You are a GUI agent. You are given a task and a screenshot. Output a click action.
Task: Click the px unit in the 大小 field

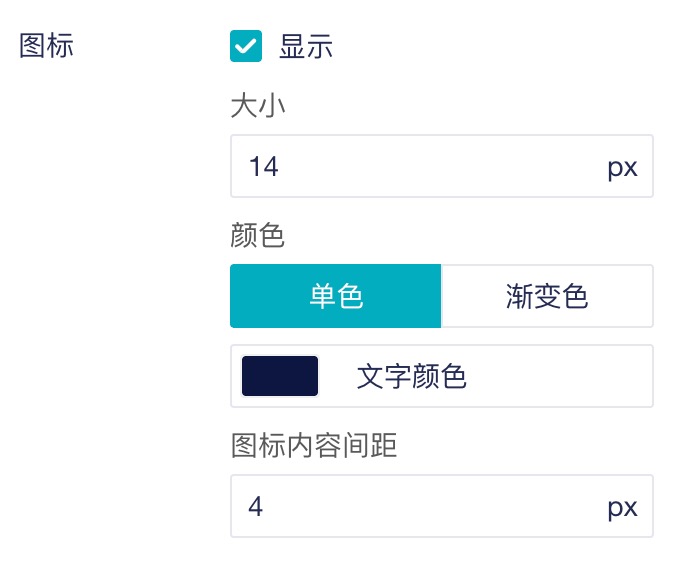pyautogui.click(x=622, y=166)
